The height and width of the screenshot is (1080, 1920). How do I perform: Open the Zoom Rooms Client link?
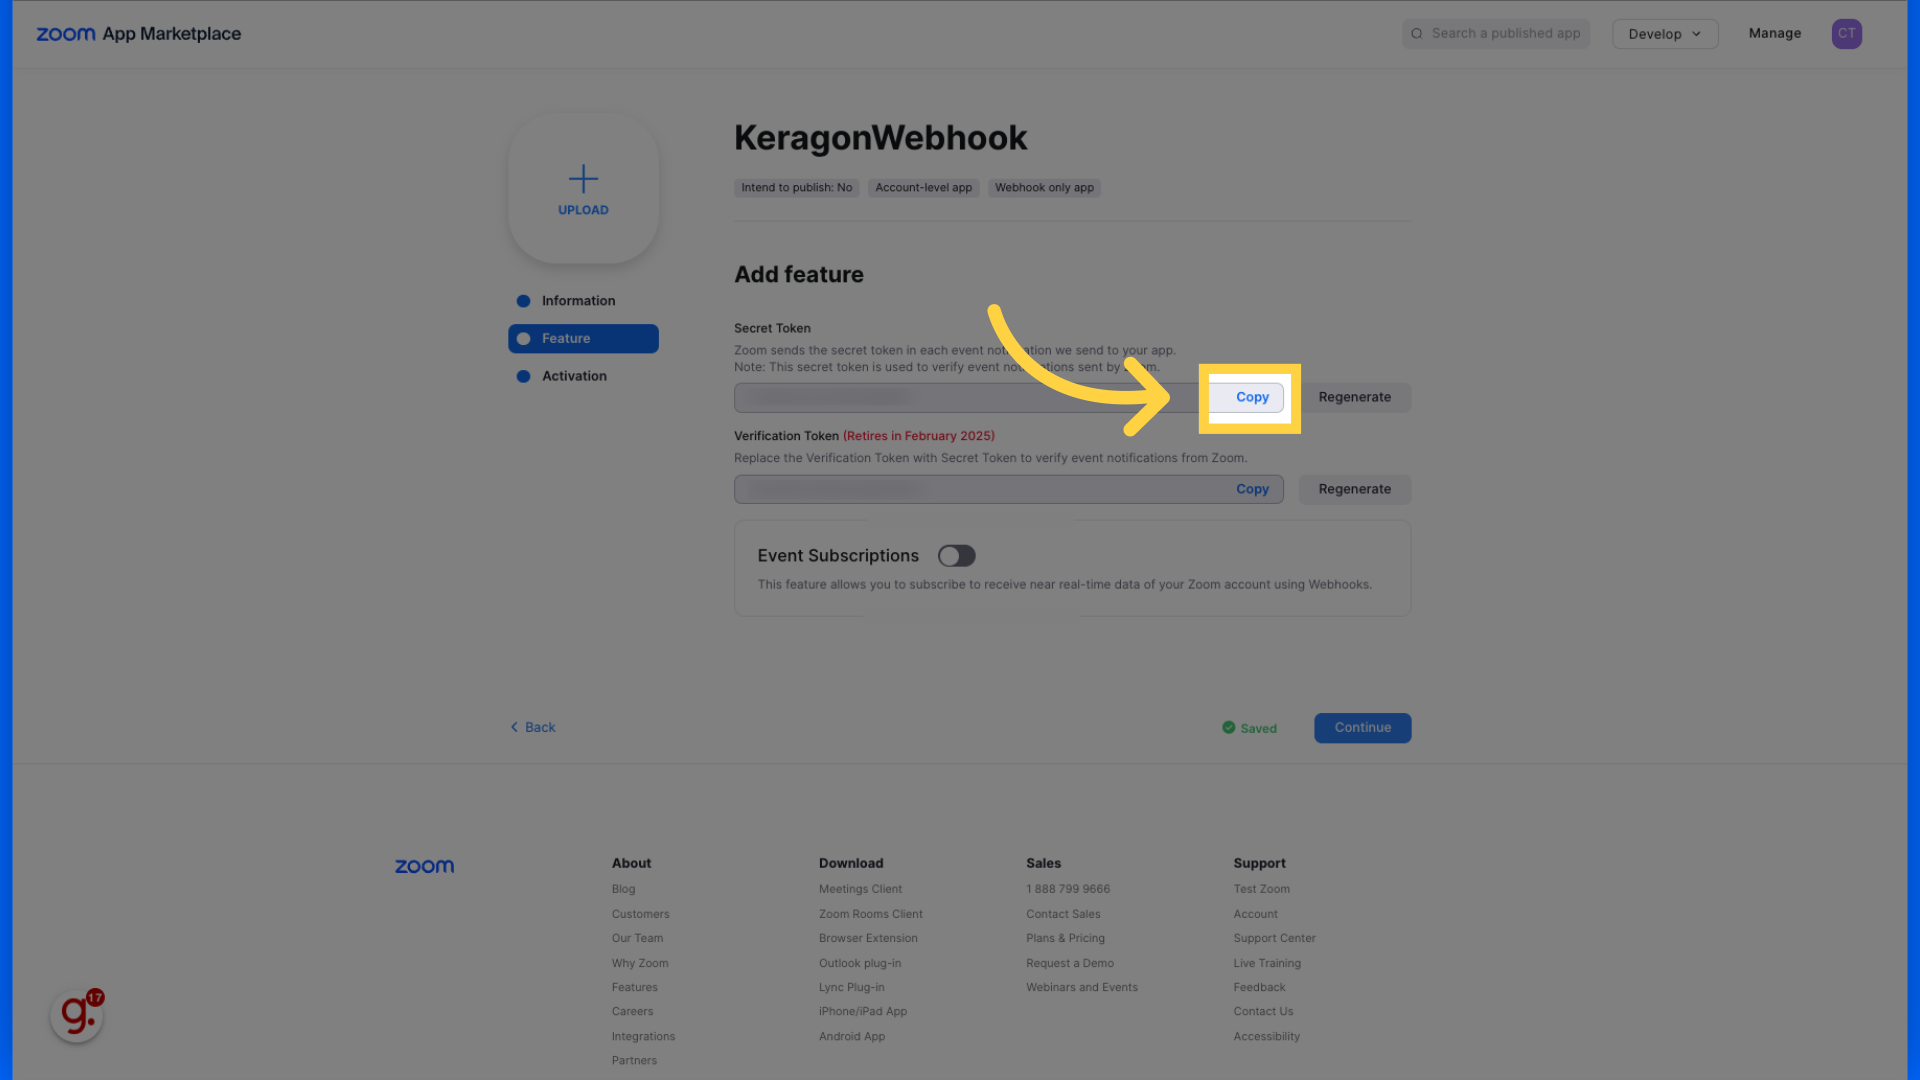870,915
